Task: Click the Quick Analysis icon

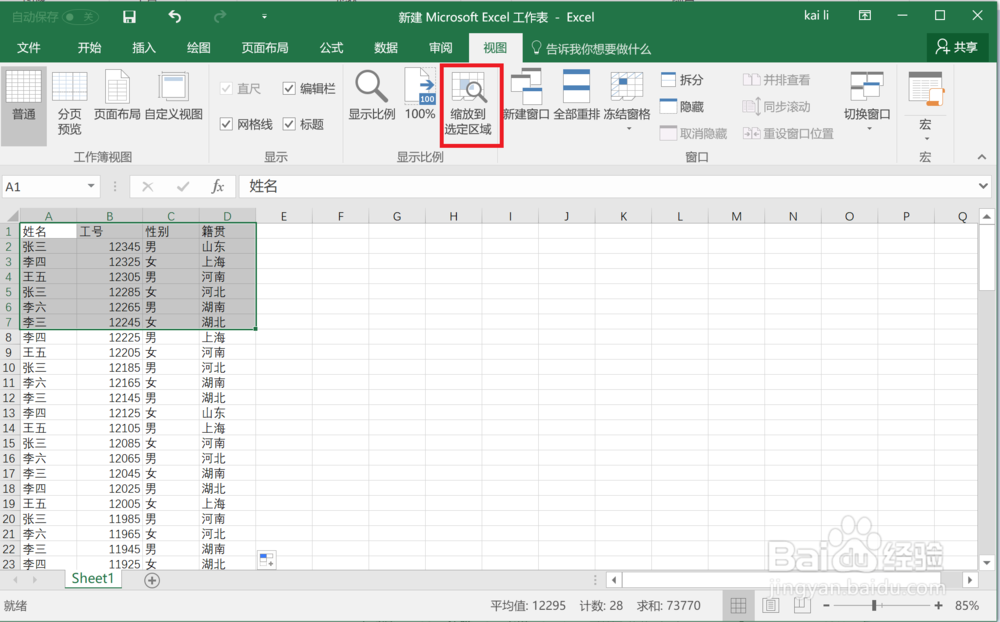Action: tap(267, 560)
